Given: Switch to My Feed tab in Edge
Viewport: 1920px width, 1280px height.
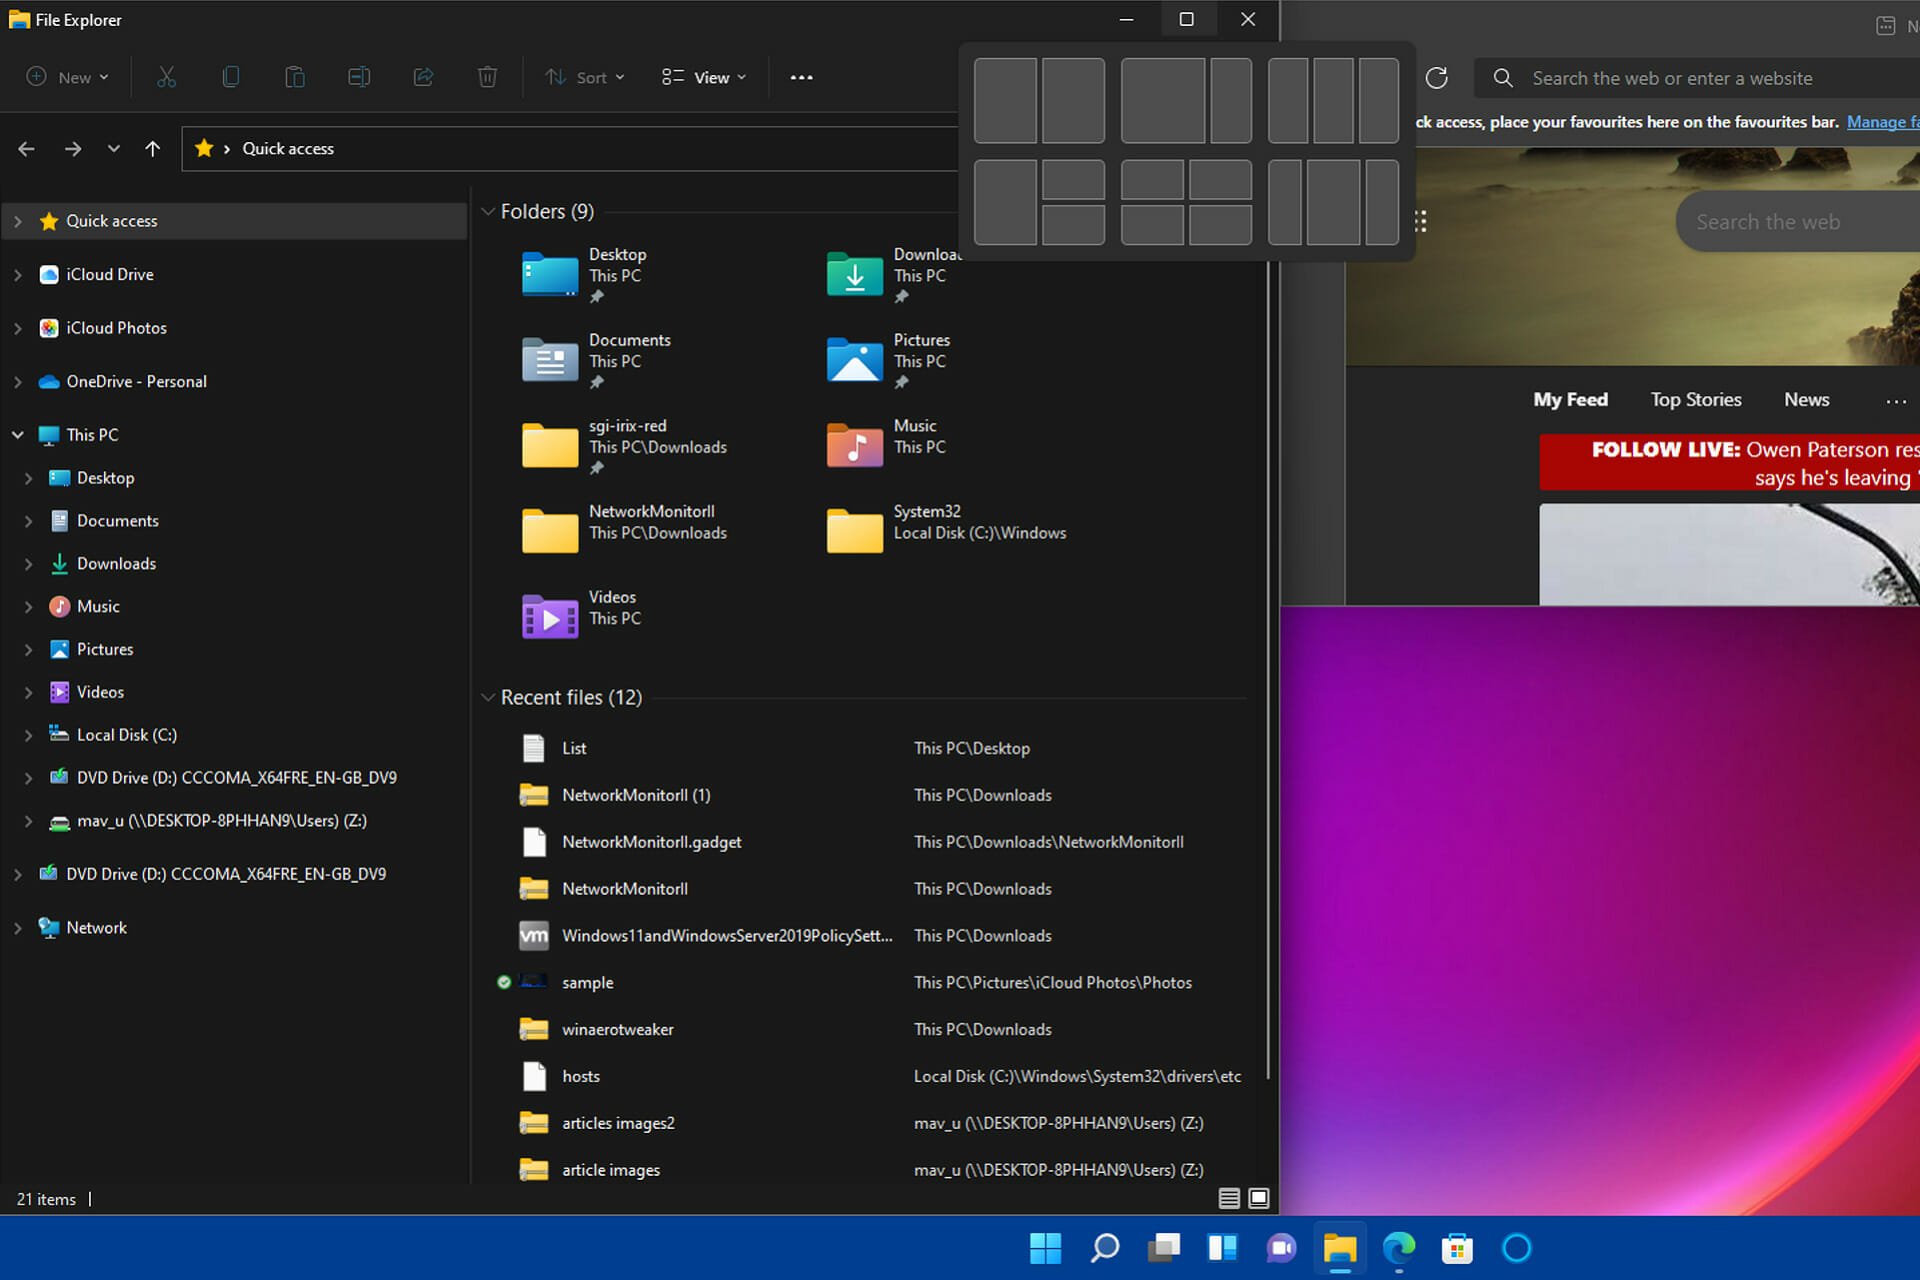Looking at the screenshot, I should pyautogui.click(x=1570, y=399).
